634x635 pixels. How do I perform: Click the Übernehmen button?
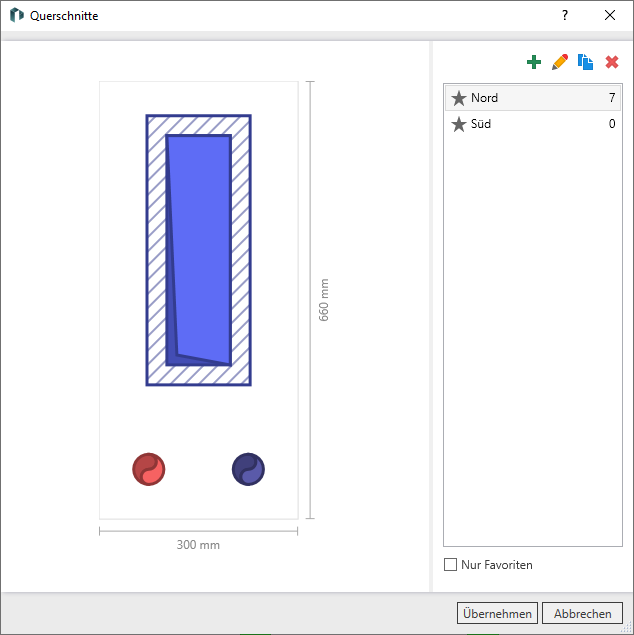click(x=497, y=614)
